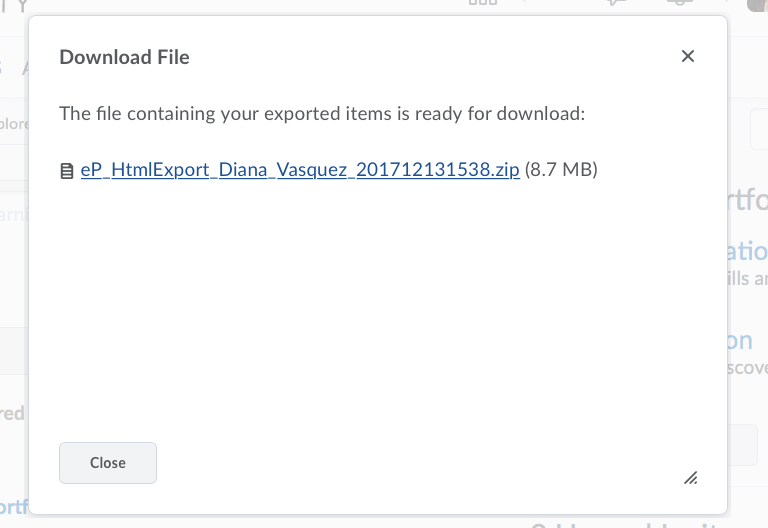Open the faded blue link ending in 'atio'
This screenshot has width=768, height=528.
click(x=747, y=251)
